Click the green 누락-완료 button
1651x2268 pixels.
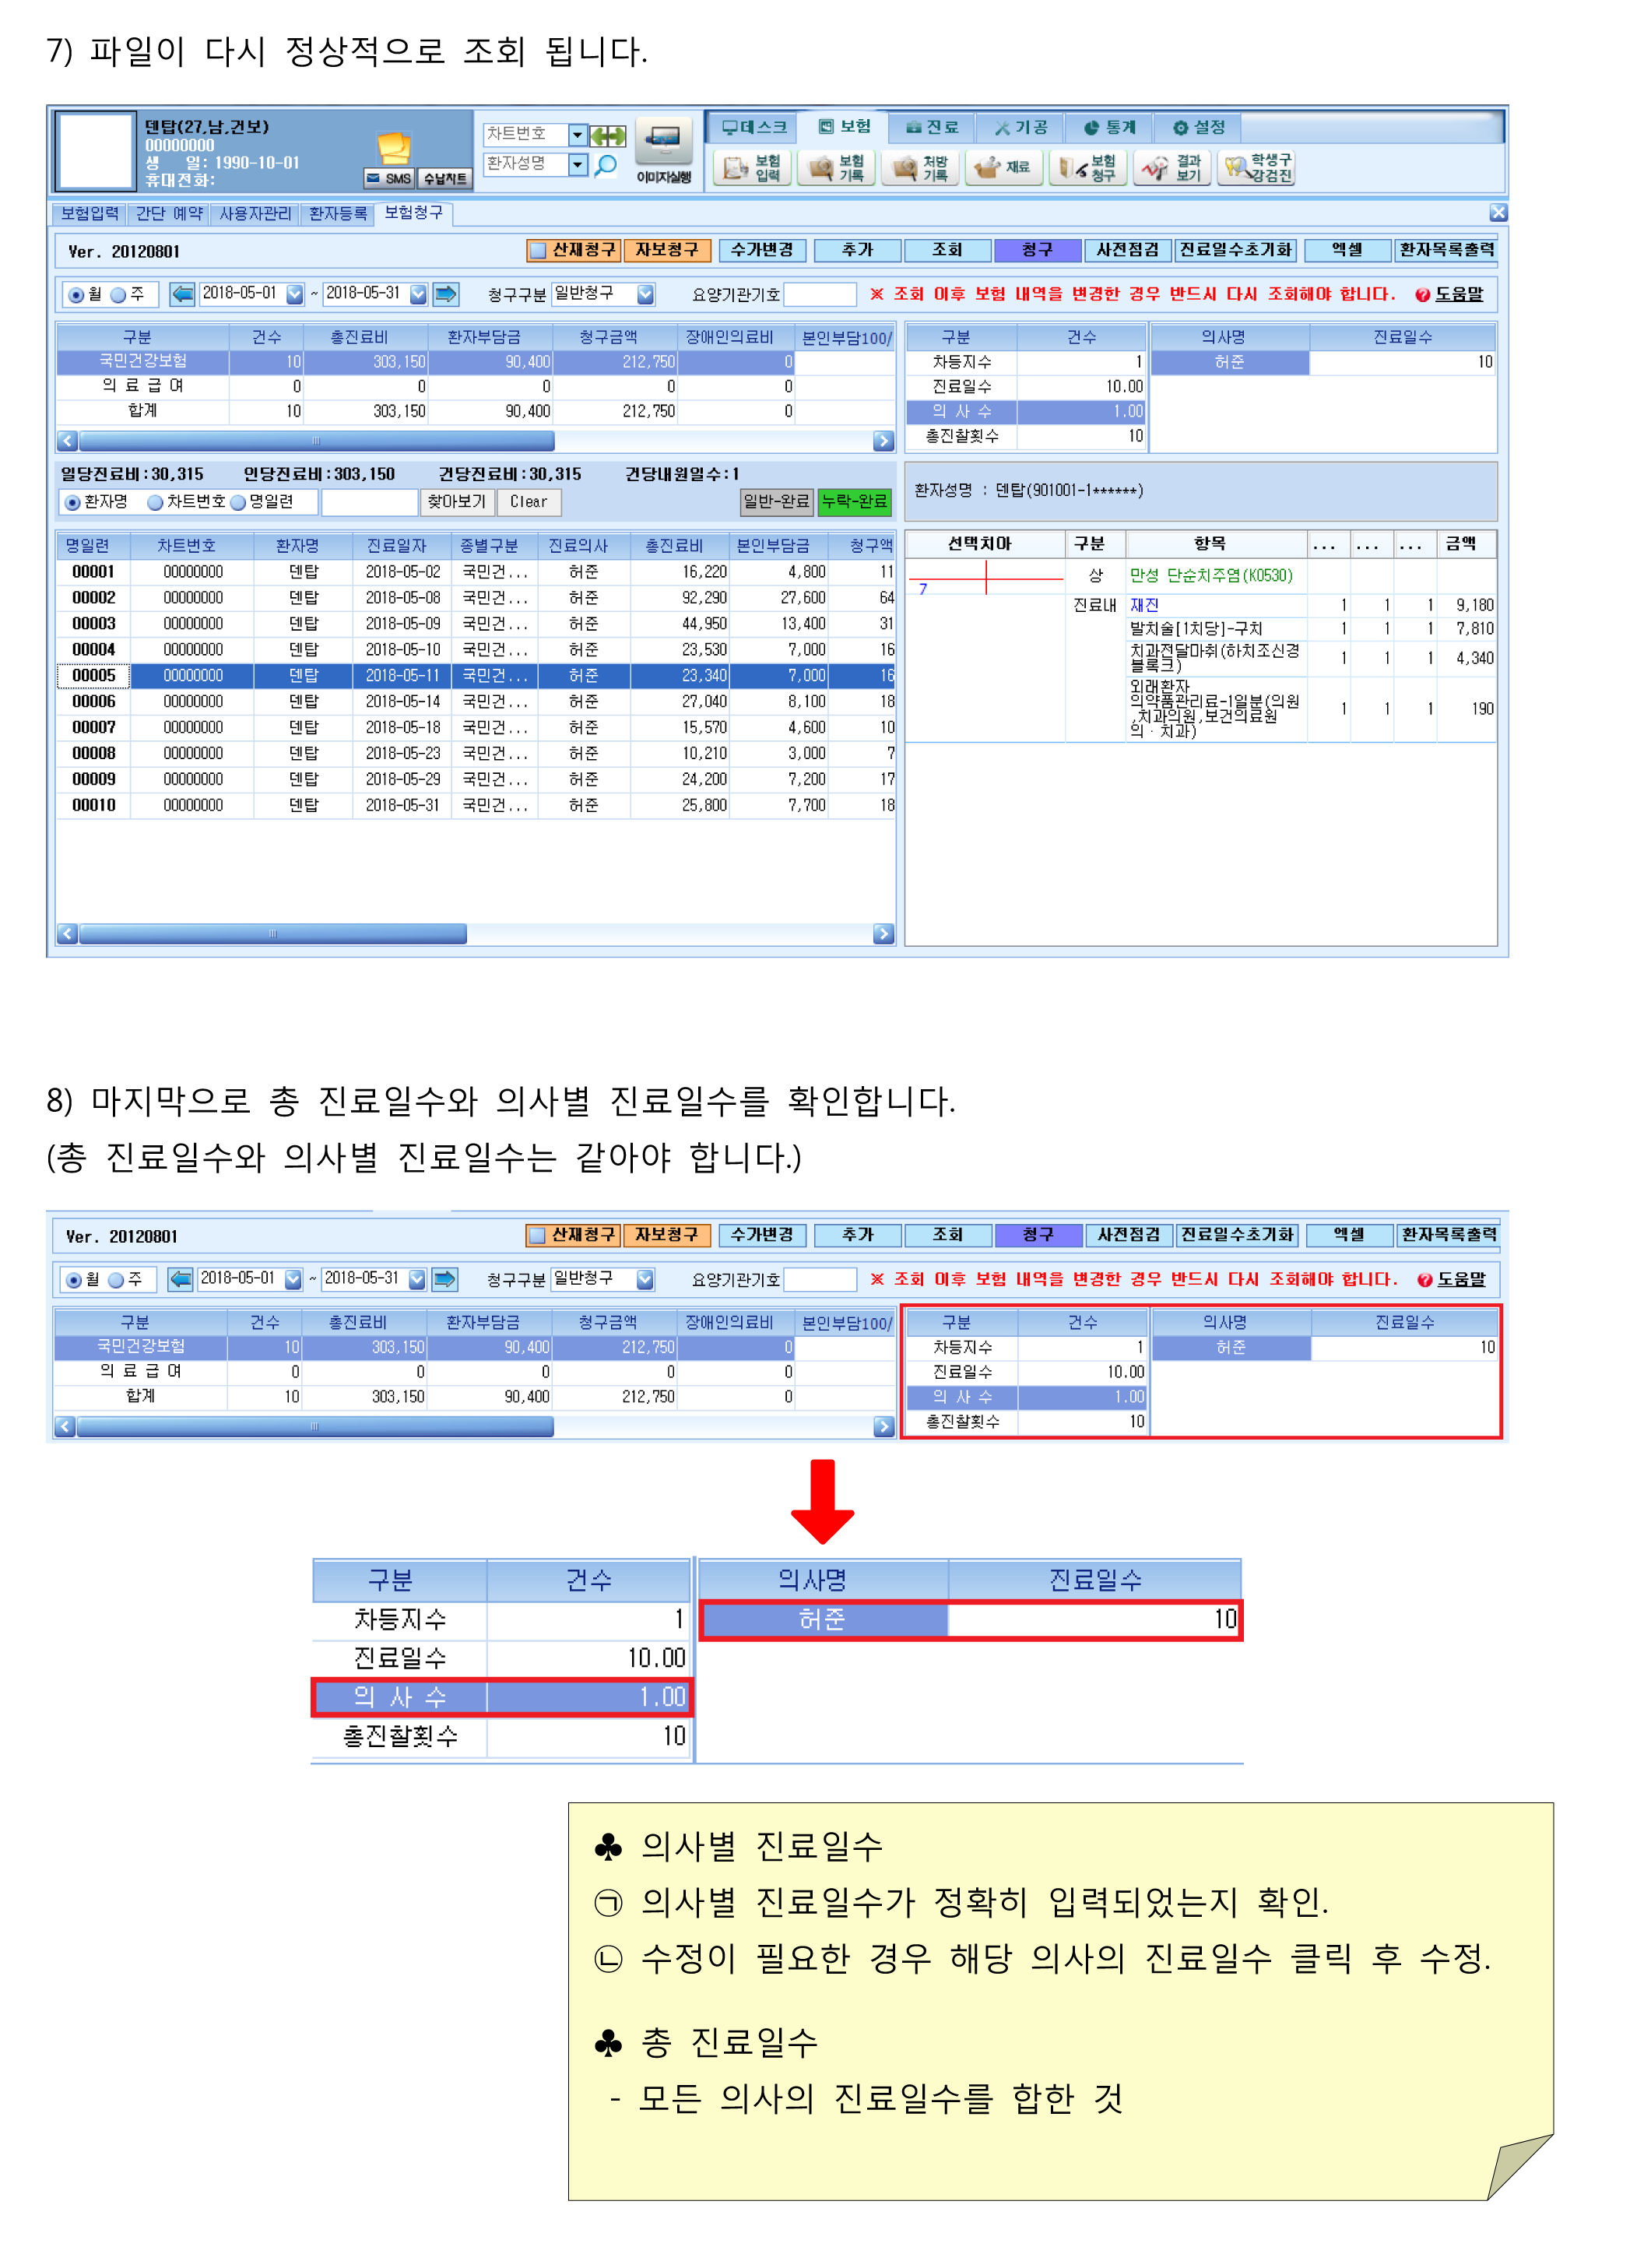coord(854,502)
